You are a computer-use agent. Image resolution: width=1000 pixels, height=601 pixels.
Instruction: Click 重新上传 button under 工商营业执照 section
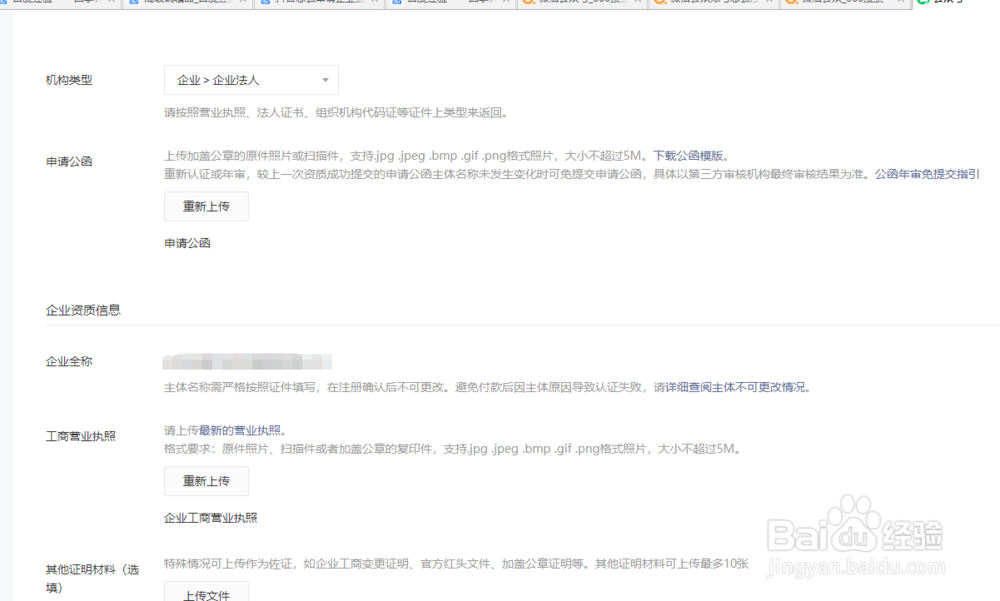(206, 481)
